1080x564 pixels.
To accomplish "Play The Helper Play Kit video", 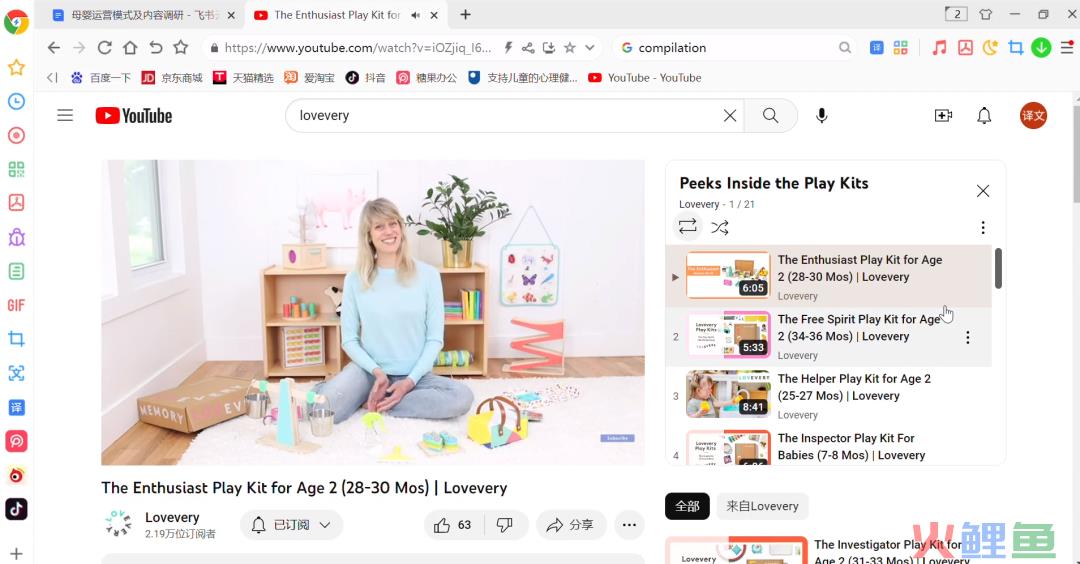I will tap(829, 396).
